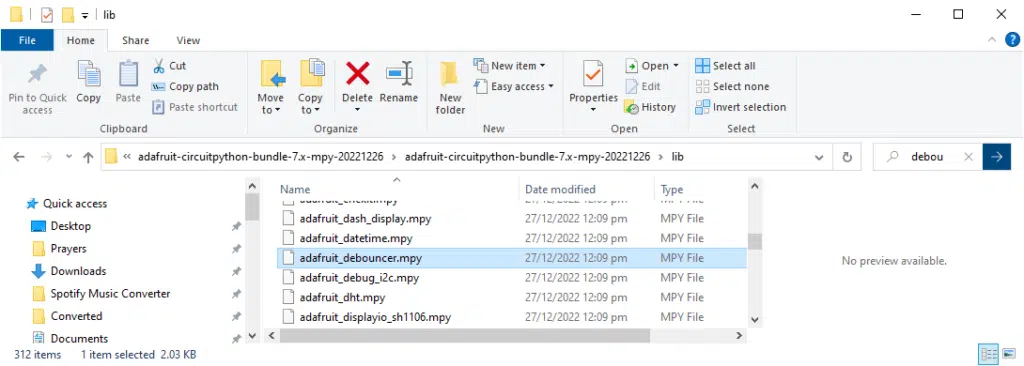
Task: Clear the search box text
Action: pos(968,157)
